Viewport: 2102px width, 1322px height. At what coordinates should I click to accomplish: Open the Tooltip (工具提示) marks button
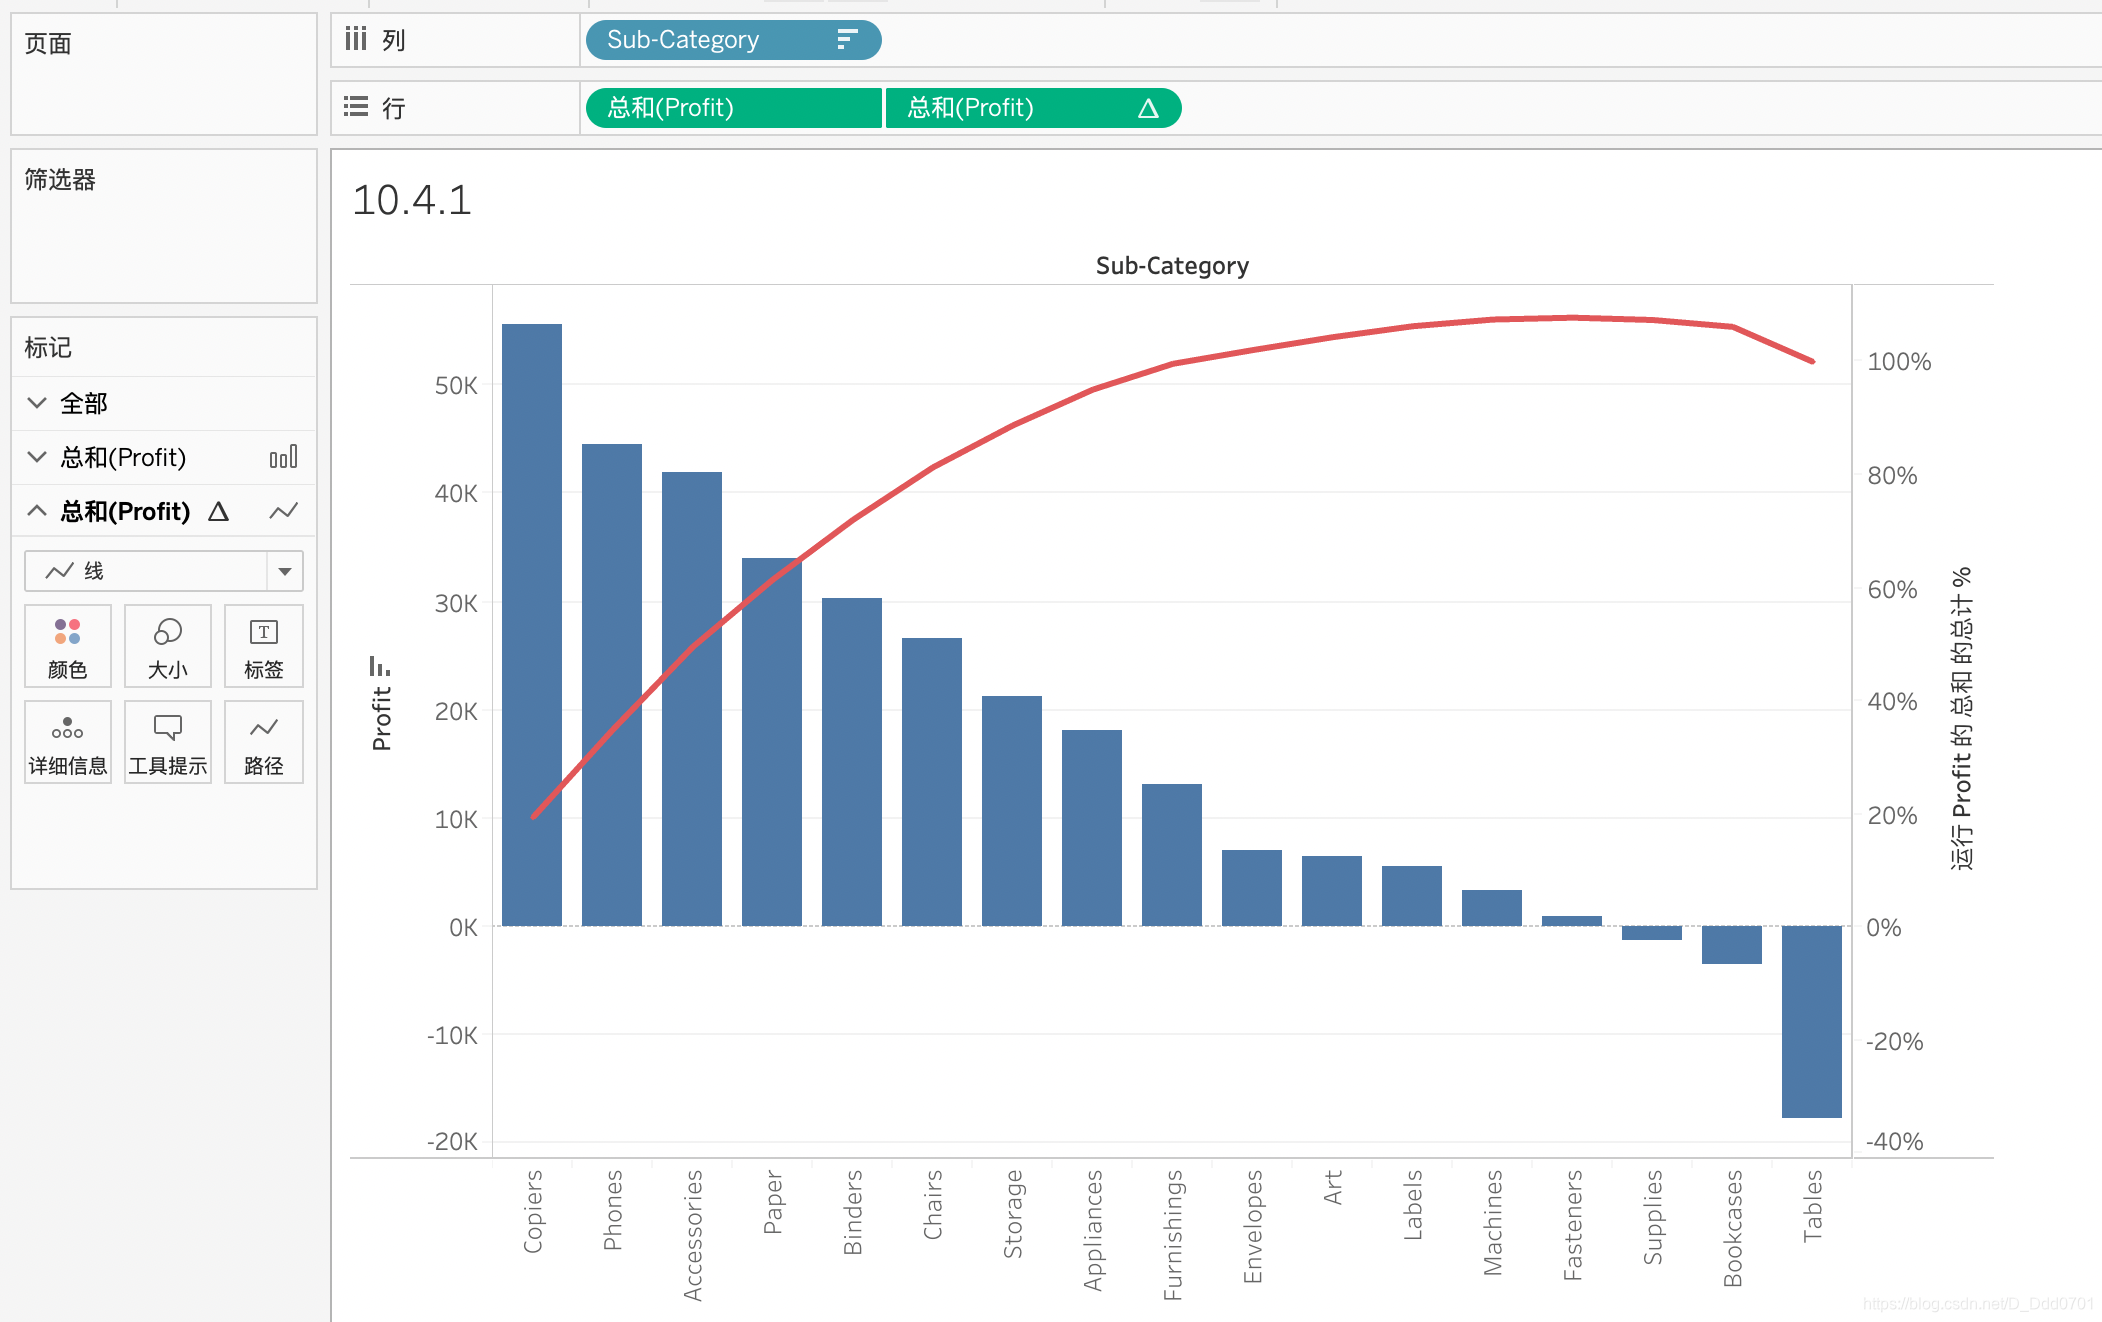tap(167, 742)
